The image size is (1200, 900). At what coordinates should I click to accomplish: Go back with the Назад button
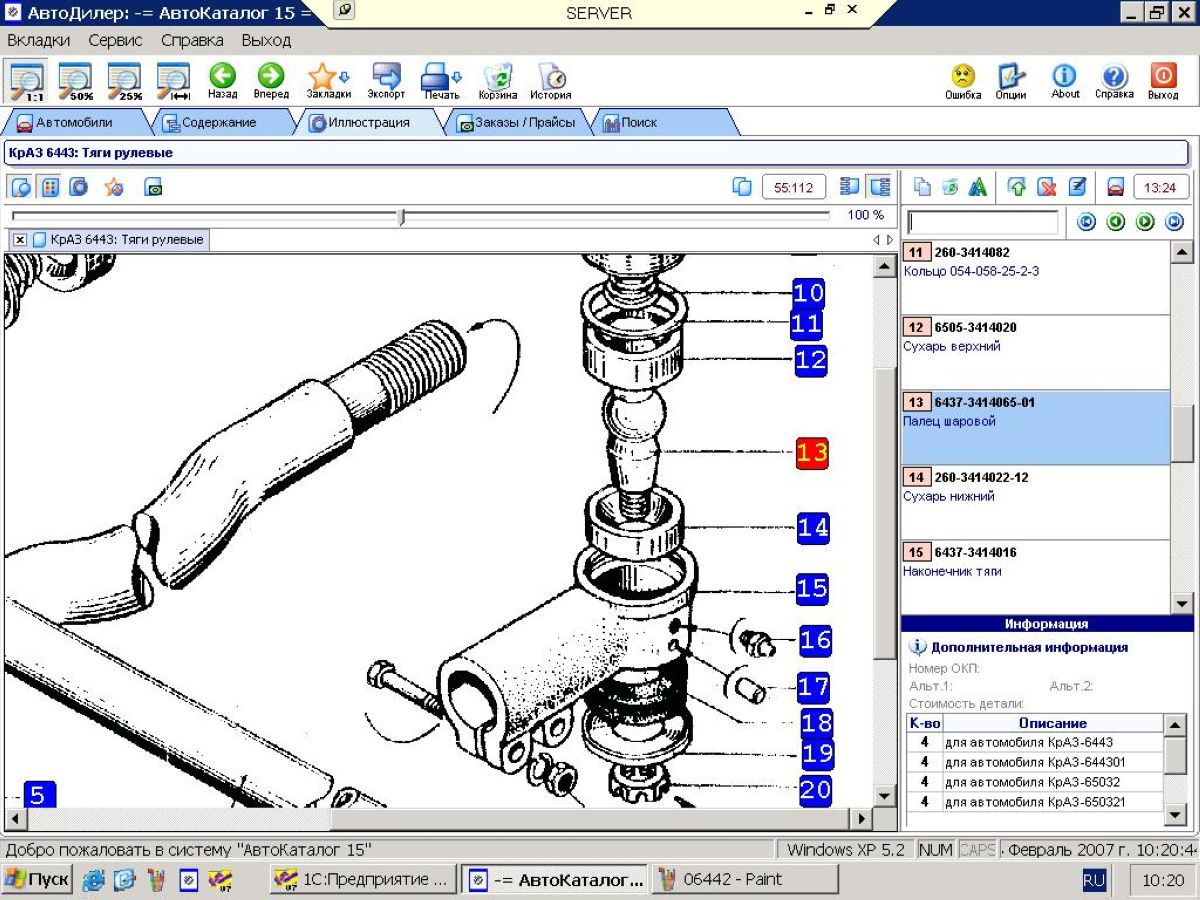(x=222, y=82)
